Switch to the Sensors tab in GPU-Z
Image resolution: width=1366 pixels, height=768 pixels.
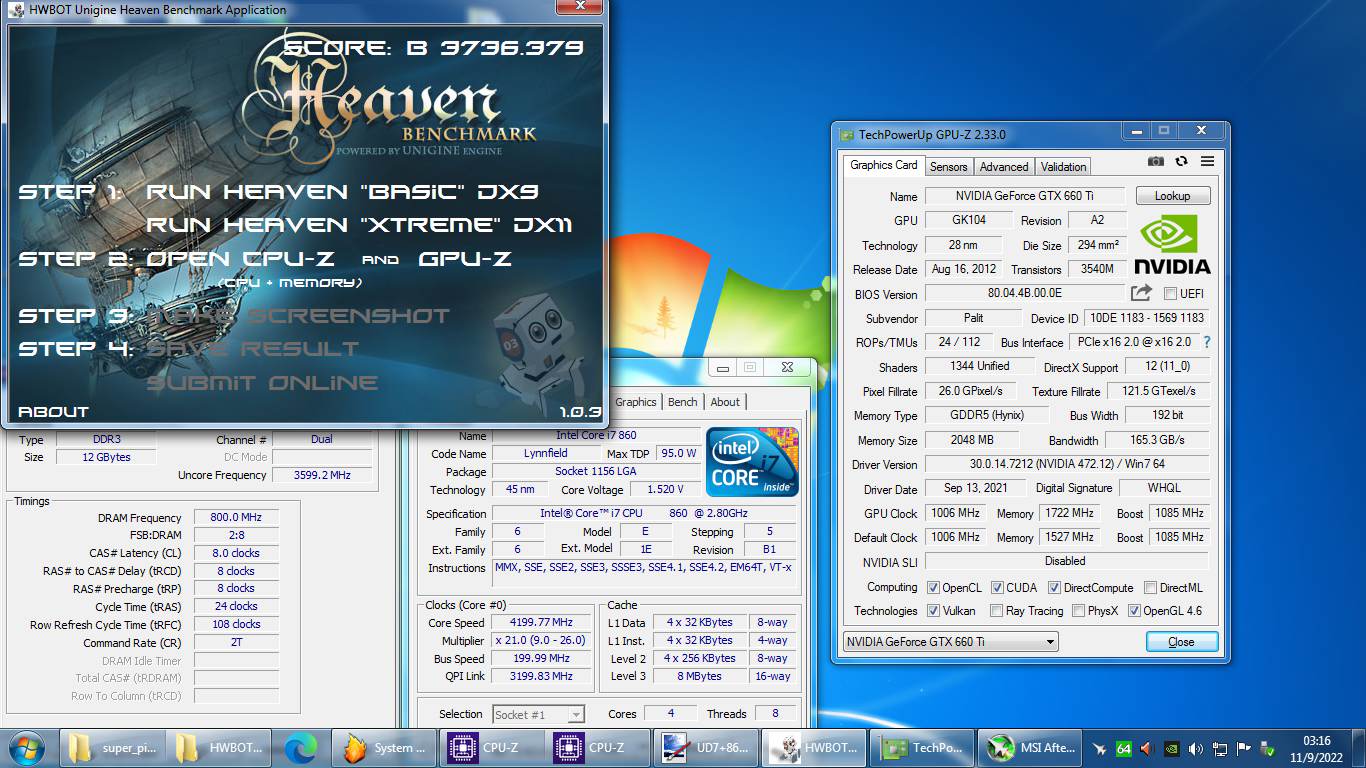[948, 167]
